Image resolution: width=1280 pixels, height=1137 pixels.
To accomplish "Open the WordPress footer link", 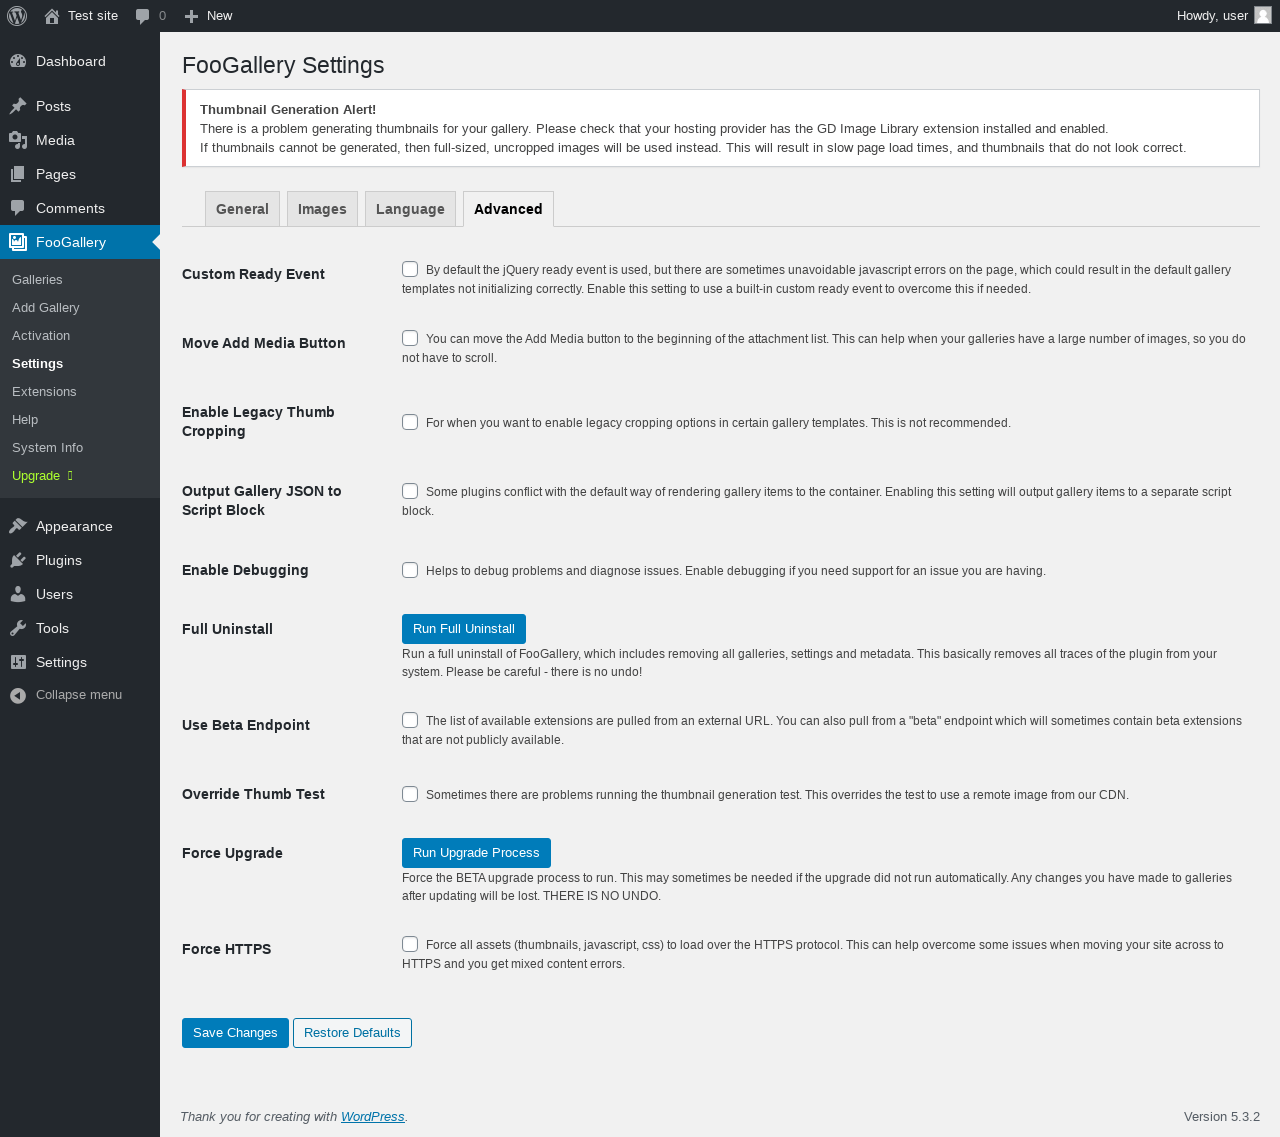I will 373,1117.
